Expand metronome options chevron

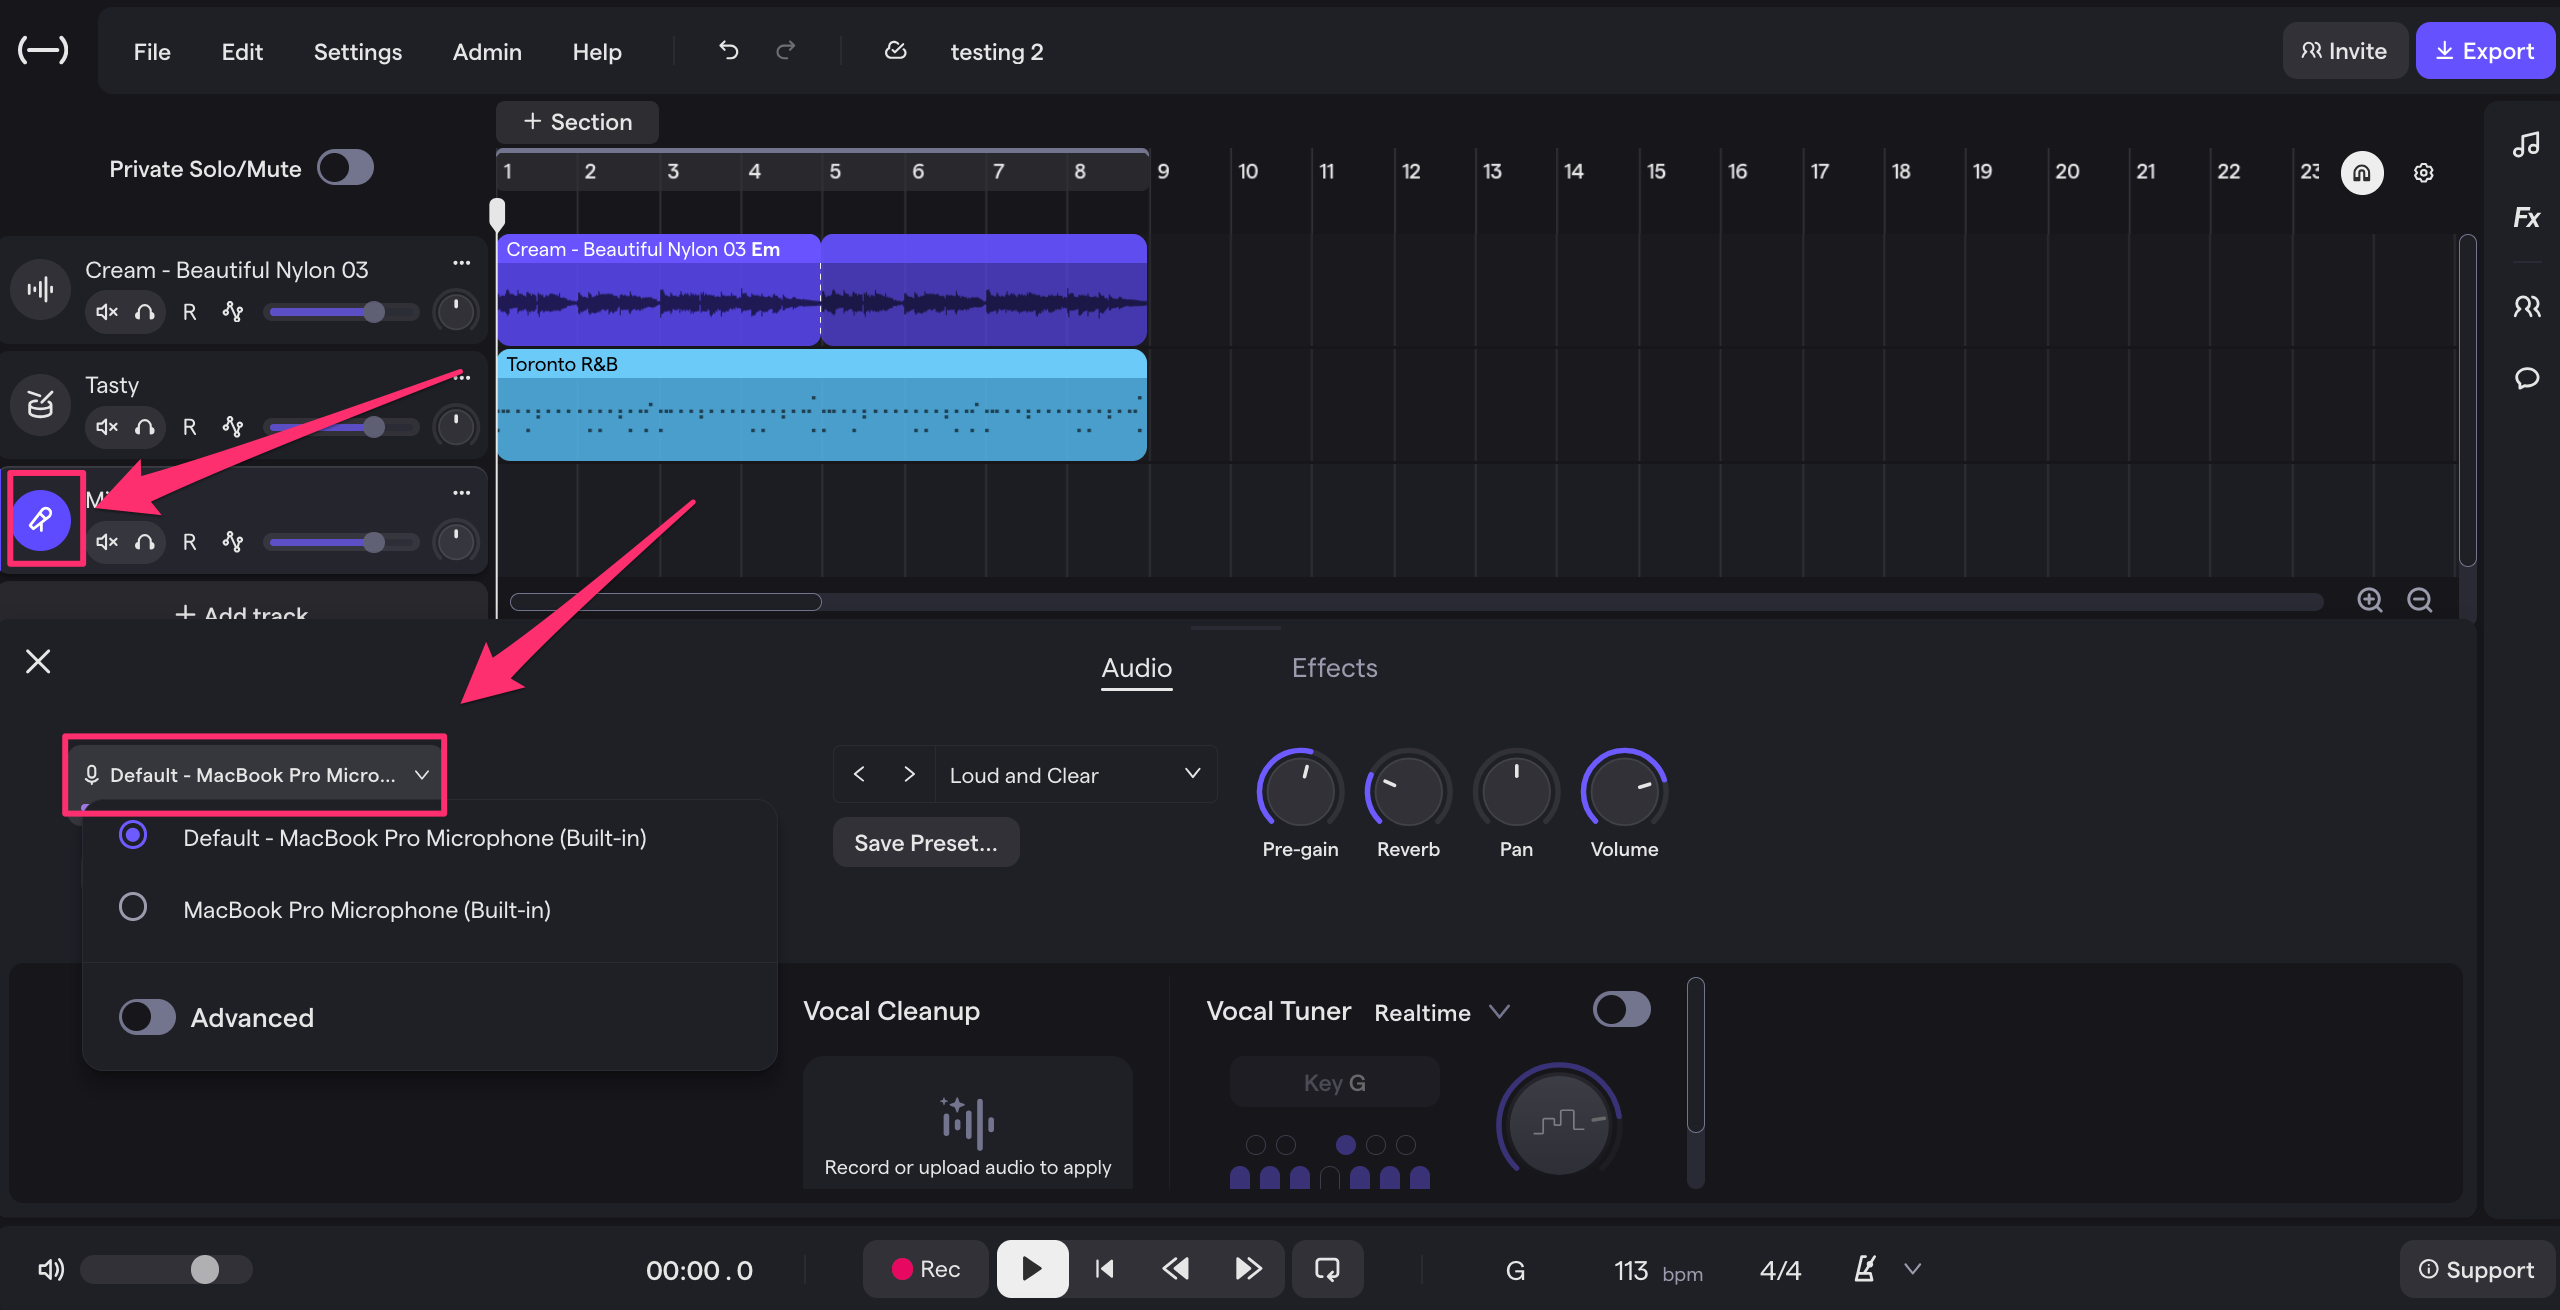[x=1912, y=1269]
